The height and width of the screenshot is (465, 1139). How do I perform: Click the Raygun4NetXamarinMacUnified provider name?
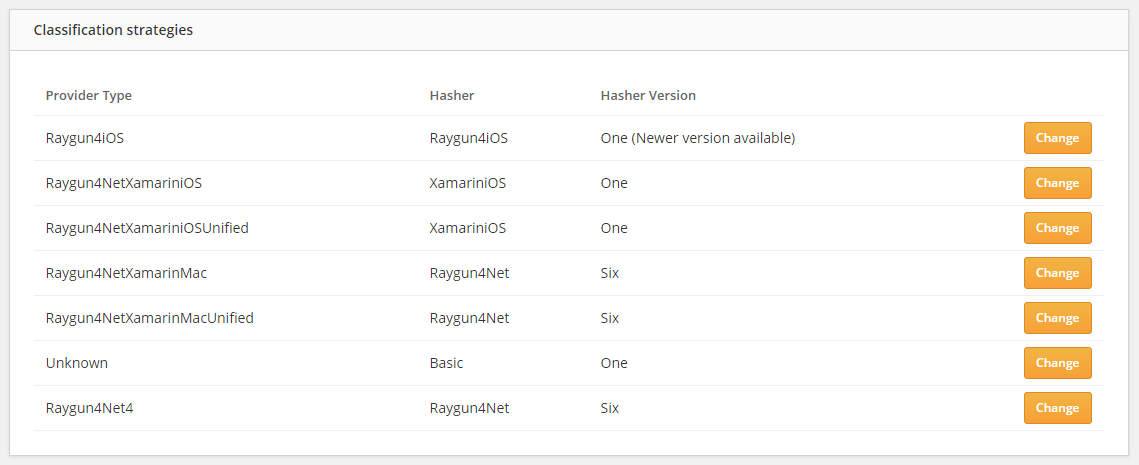(x=150, y=318)
